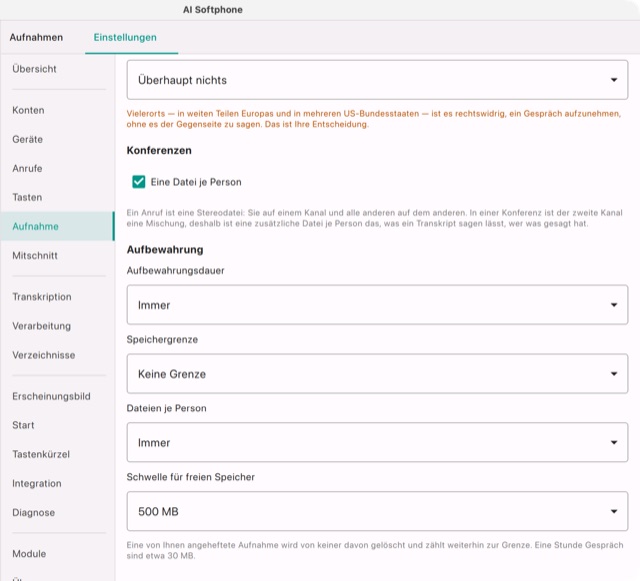
Task: Select Integration in the sidebar
Action: [57, 483]
